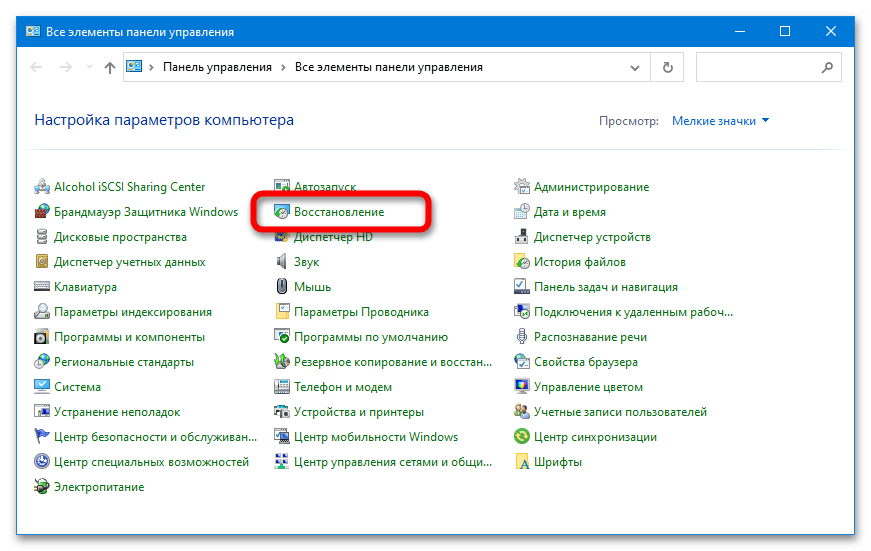Open Диспетчер HD link
The width and height of the screenshot is (871, 551).
coord(333,237)
